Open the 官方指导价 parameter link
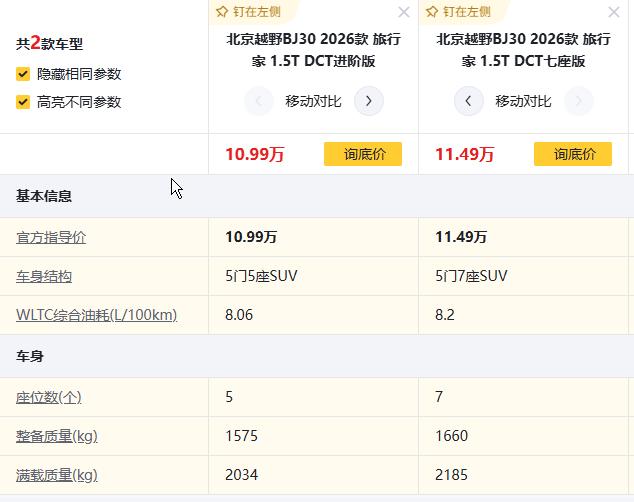 coord(51,237)
